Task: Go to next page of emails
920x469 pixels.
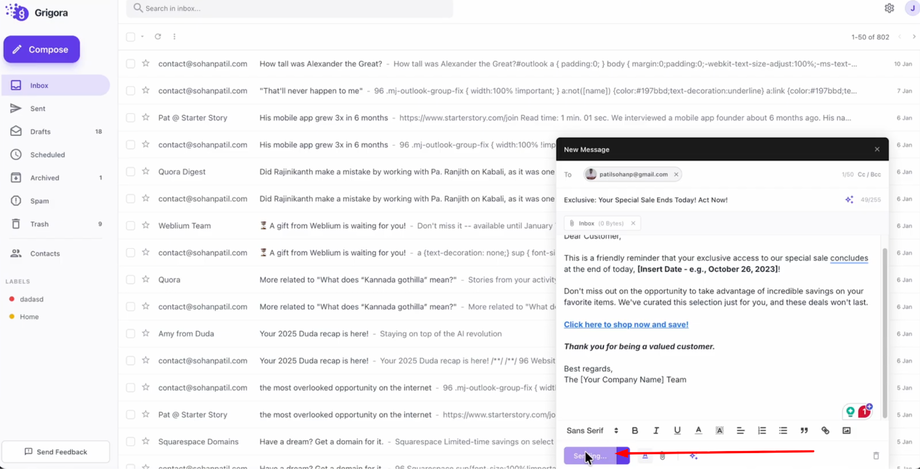Action: pyautogui.click(x=914, y=37)
